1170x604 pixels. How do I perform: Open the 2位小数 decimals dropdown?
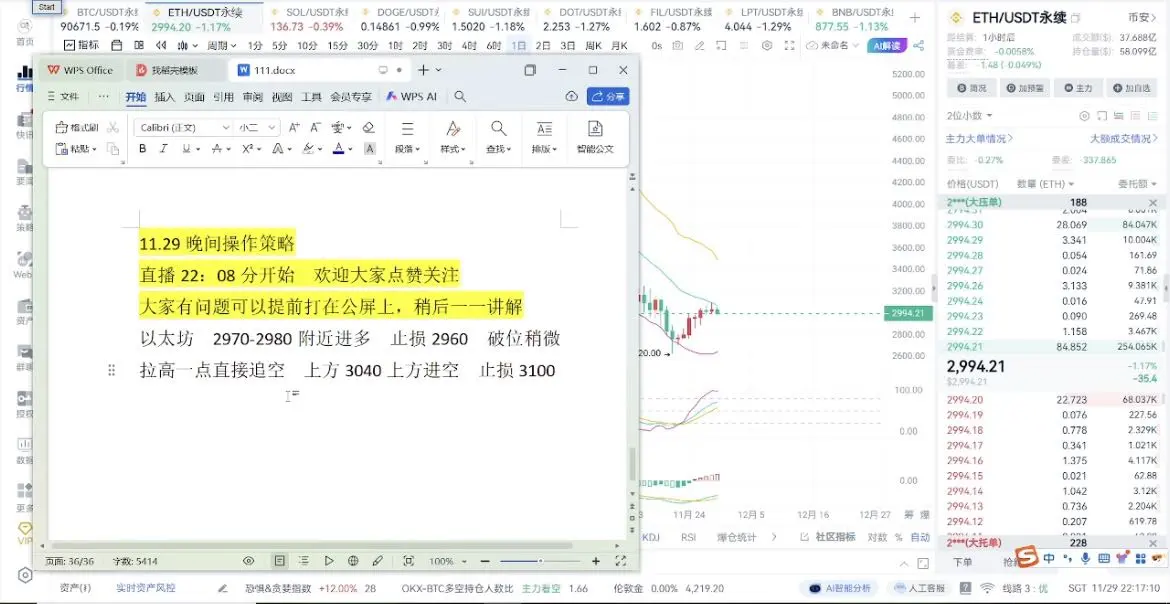pyautogui.click(x=969, y=115)
